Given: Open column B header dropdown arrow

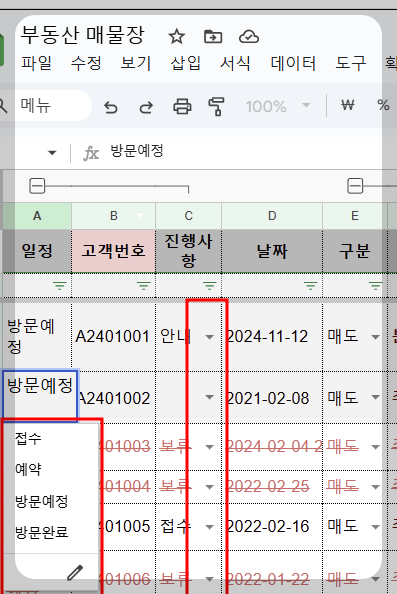Looking at the screenshot, I should click(x=139, y=216).
